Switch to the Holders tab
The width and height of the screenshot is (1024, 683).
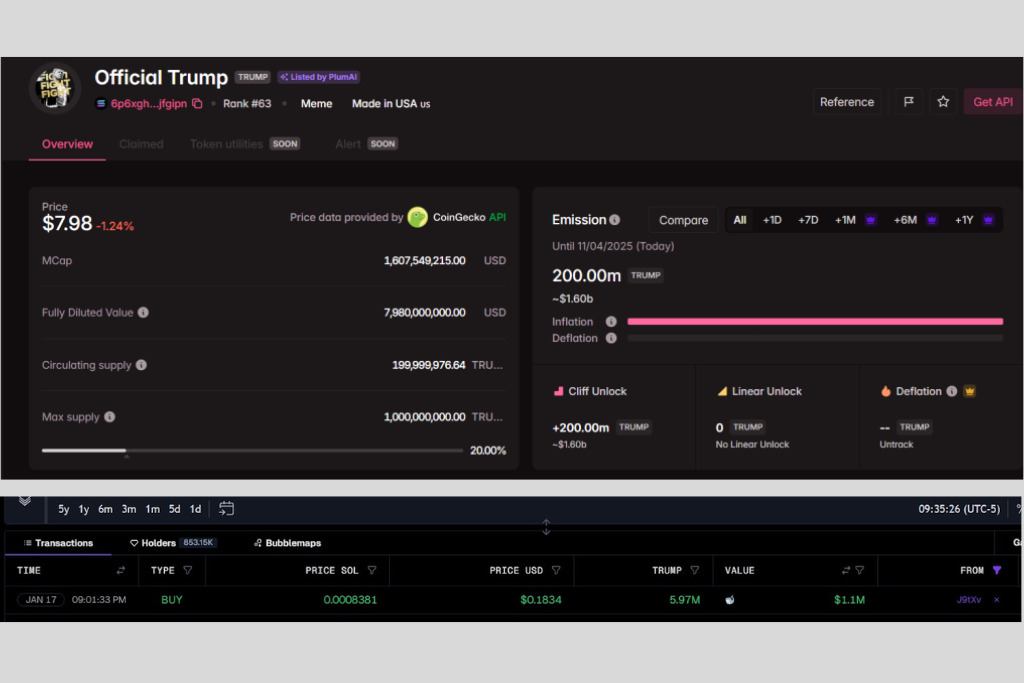[172, 543]
